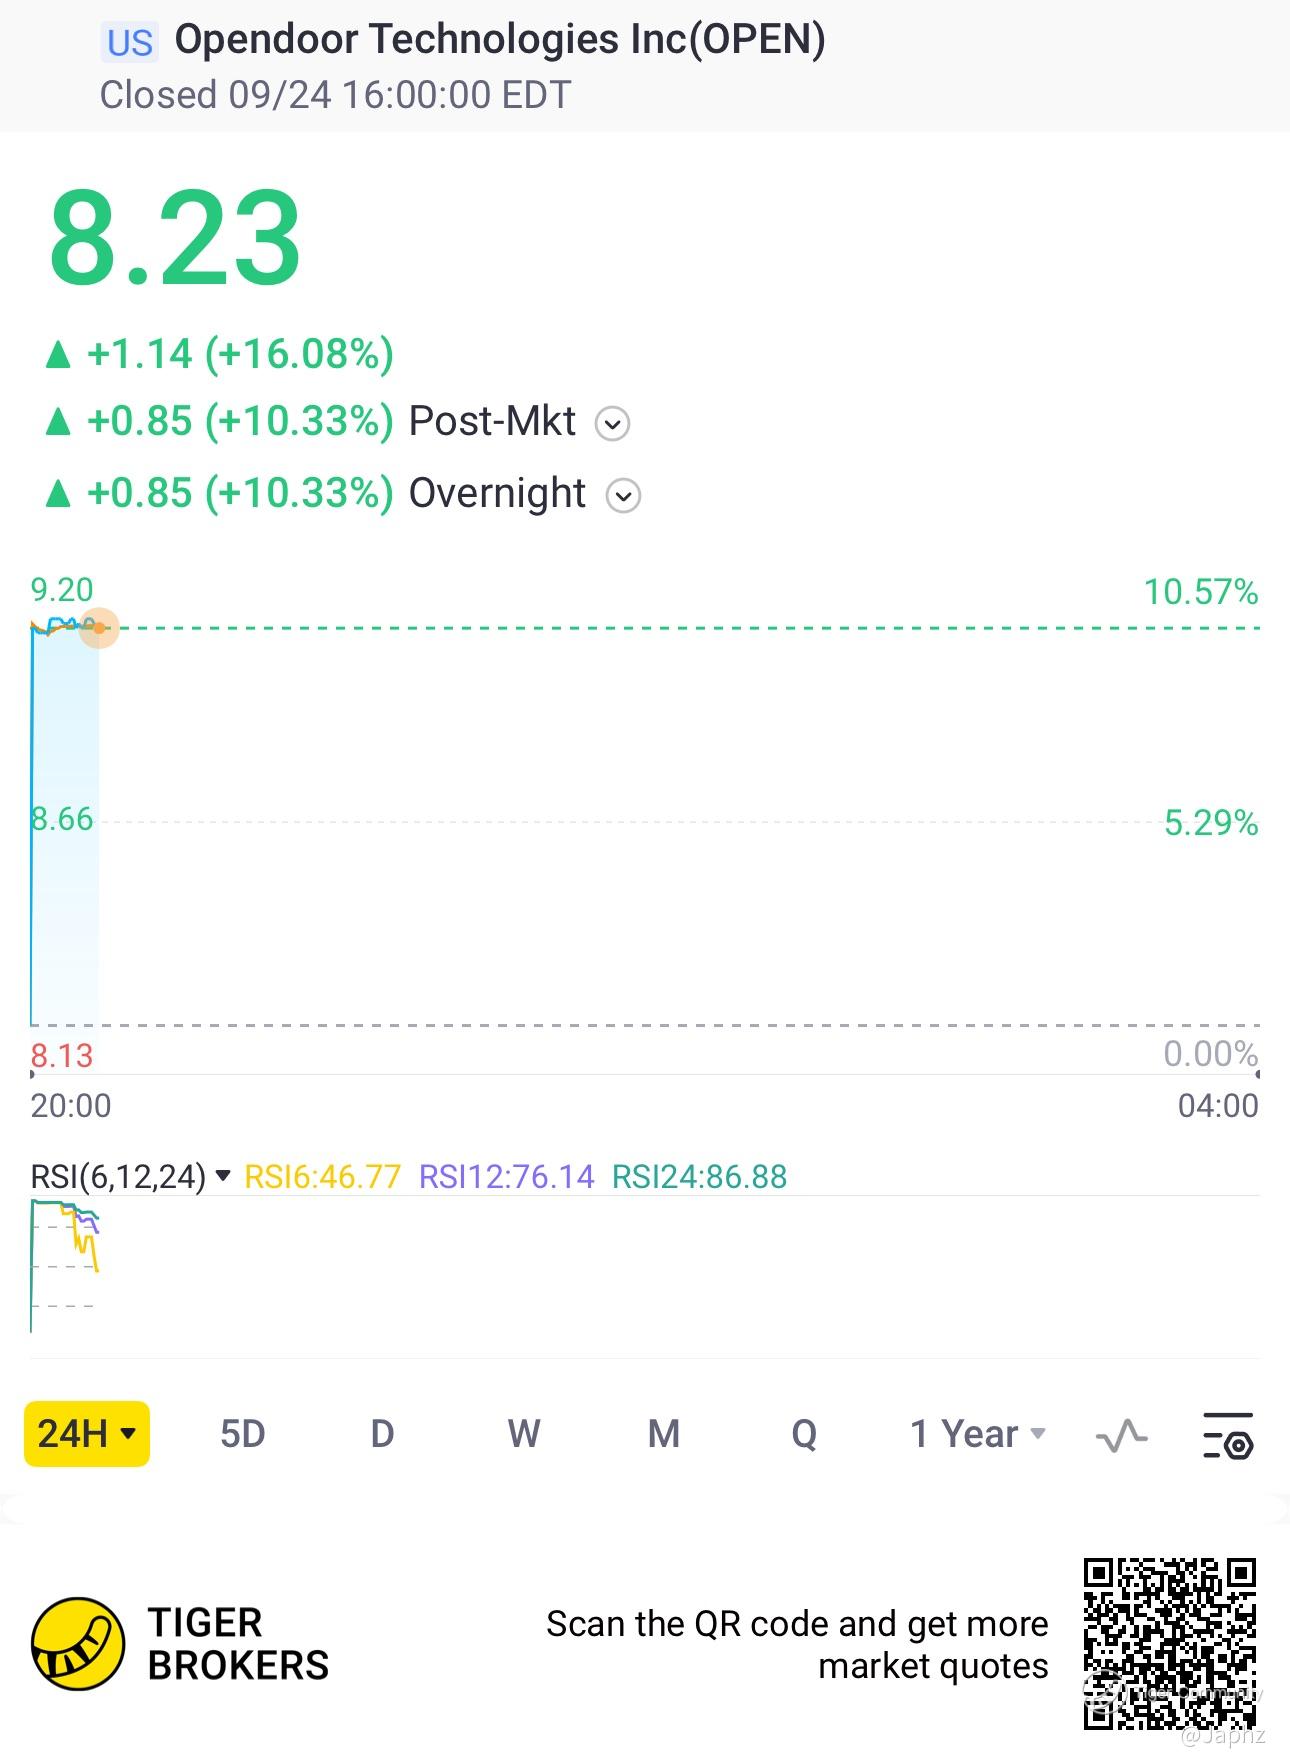Tap the RSI24:86.88 indicator value
Viewport: 1290px width, 1764px height.
pyautogui.click(x=699, y=1177)
